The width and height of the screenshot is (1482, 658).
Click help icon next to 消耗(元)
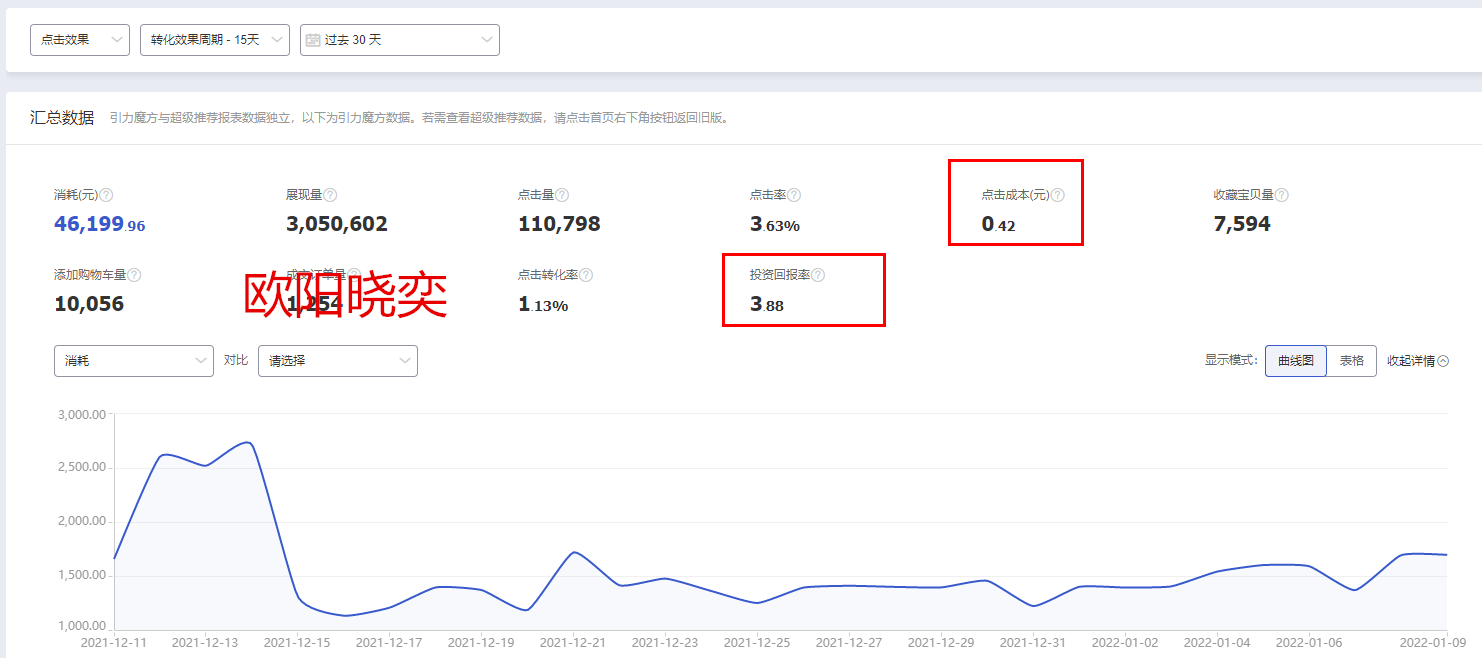pos(106,196)
